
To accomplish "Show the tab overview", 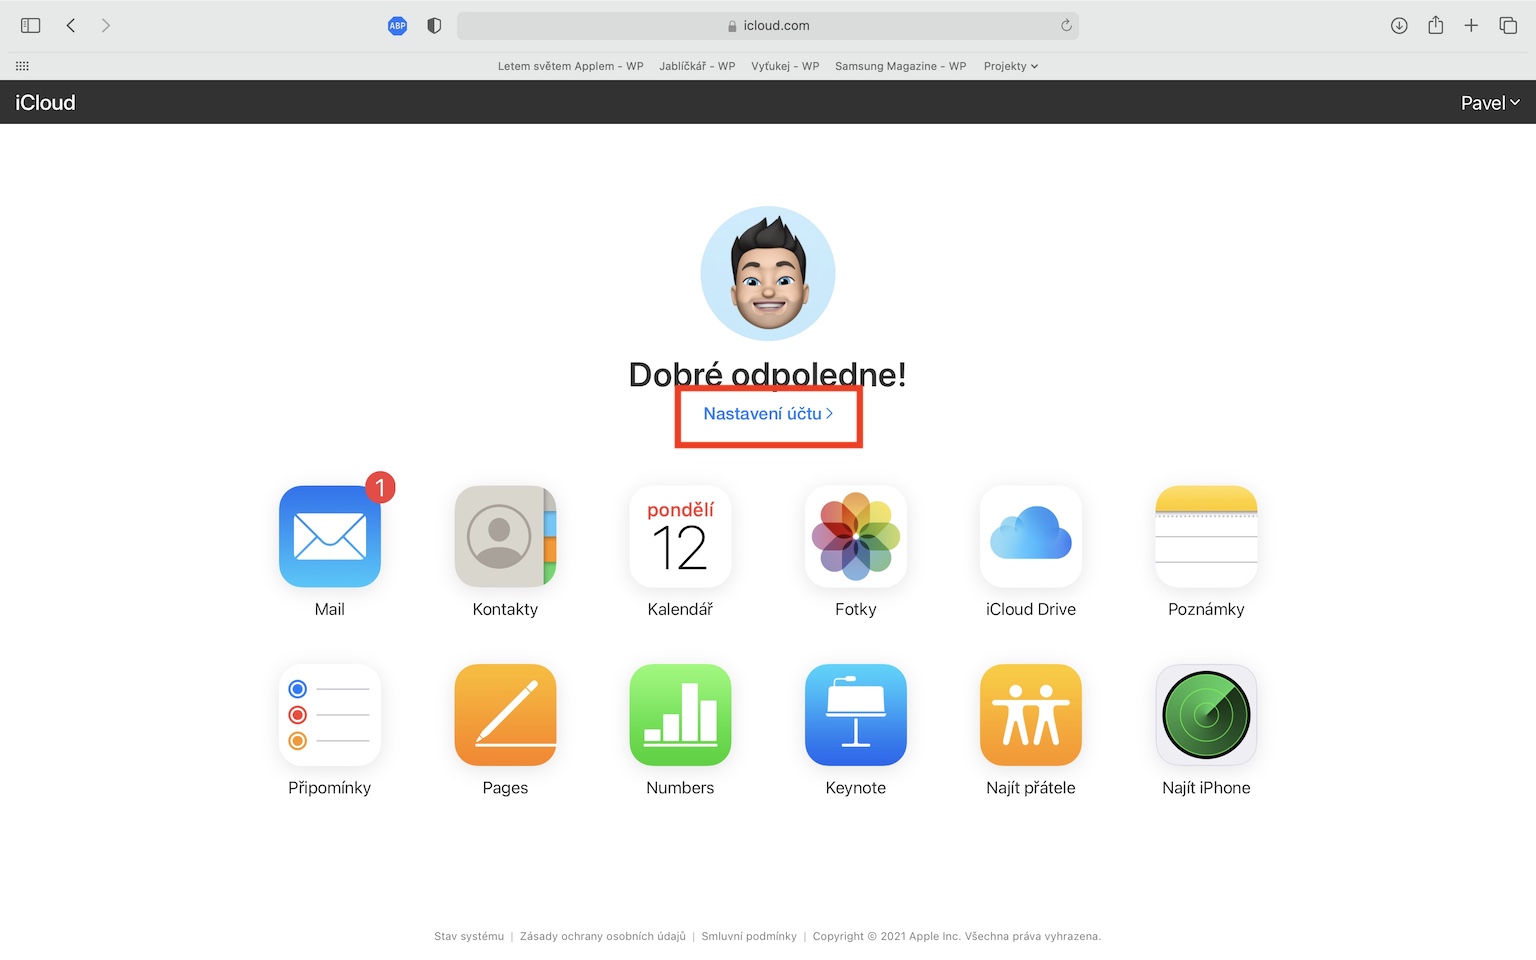I will pos(1508,25).
